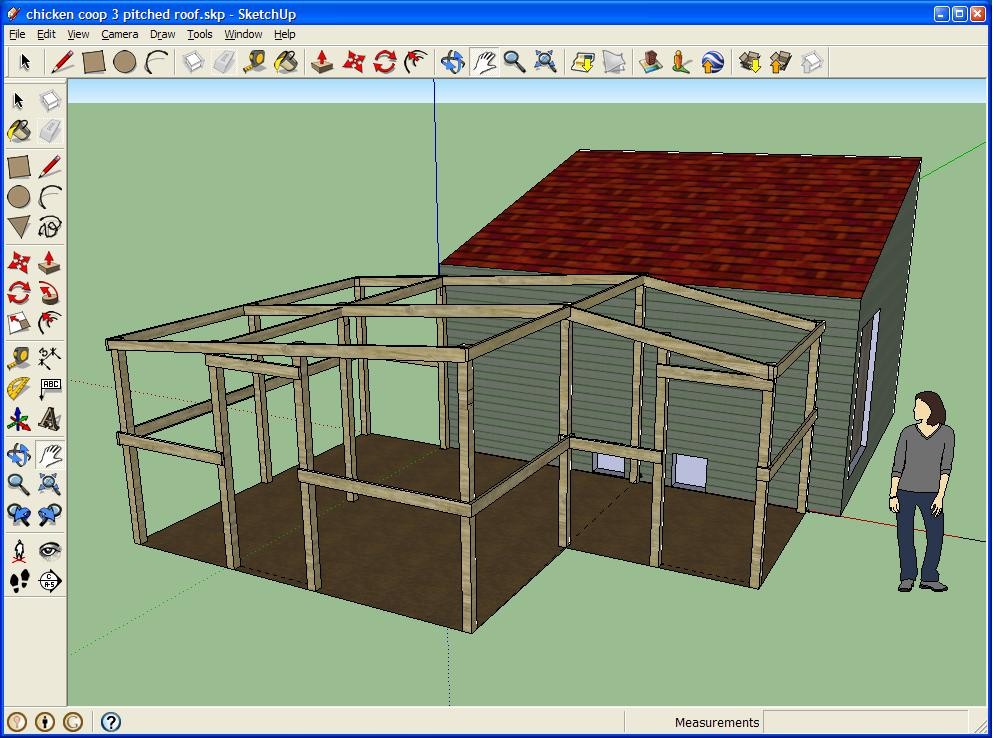Activate the Position Camera tool
This screenshot has width=996, height=738.
pyautogui.click(x=18, y=551)
